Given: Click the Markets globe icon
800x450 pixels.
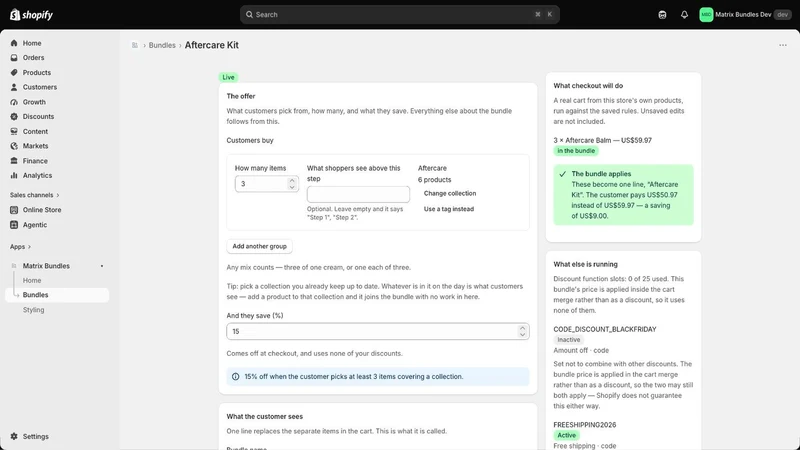Looking at the screenshot, I should tap(14, 146).
